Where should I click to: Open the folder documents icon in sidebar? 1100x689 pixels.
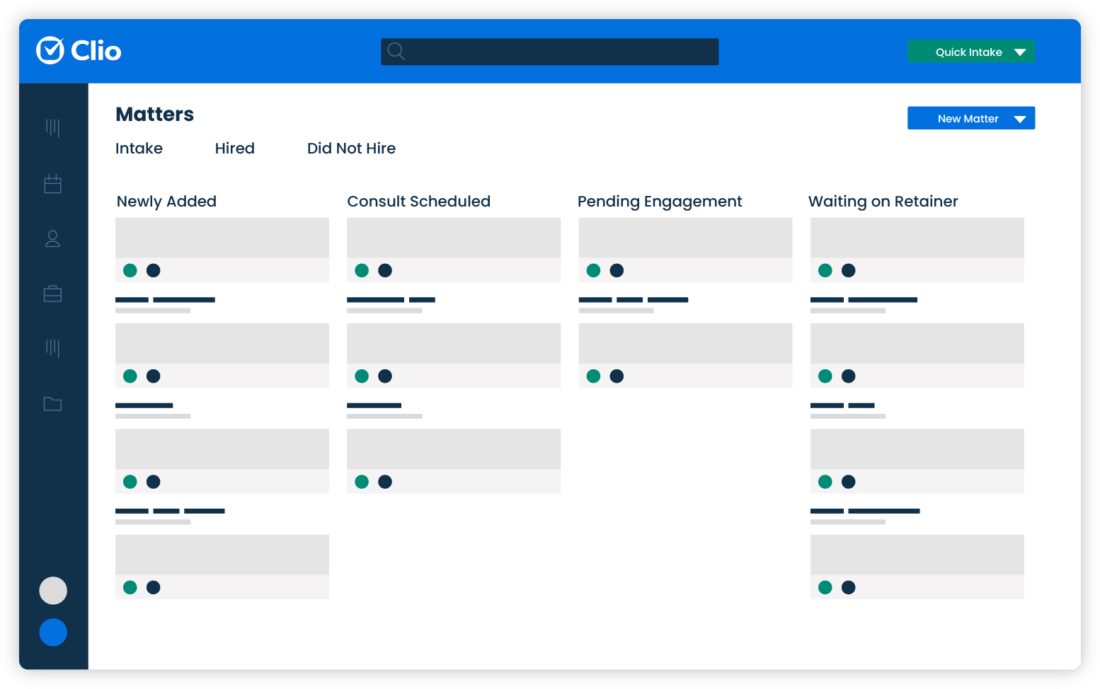[x=53, y=404]
